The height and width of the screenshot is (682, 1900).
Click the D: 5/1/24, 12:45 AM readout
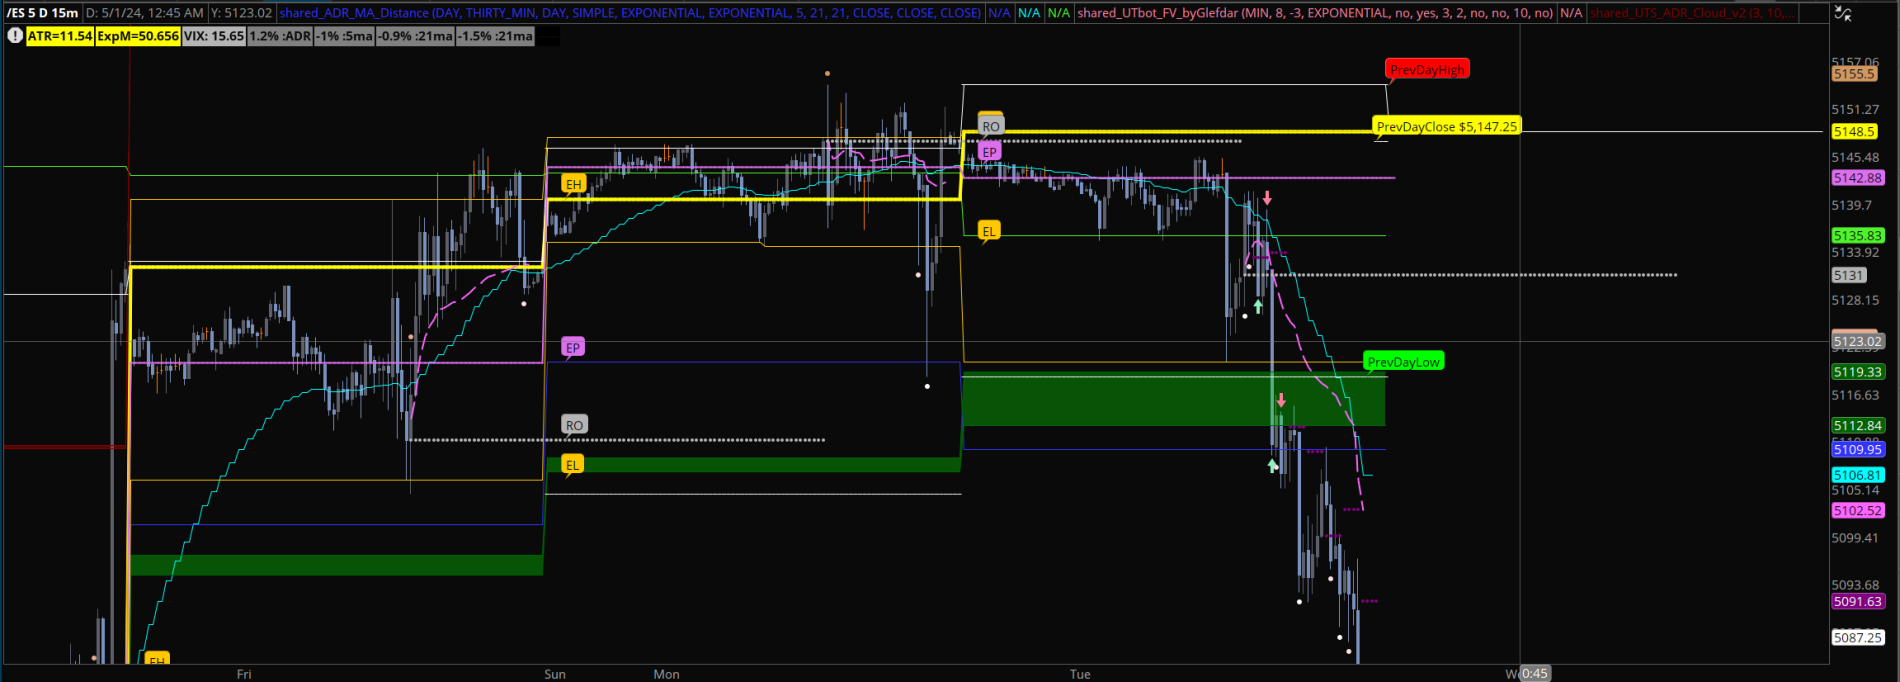click(x=145, y=13)
